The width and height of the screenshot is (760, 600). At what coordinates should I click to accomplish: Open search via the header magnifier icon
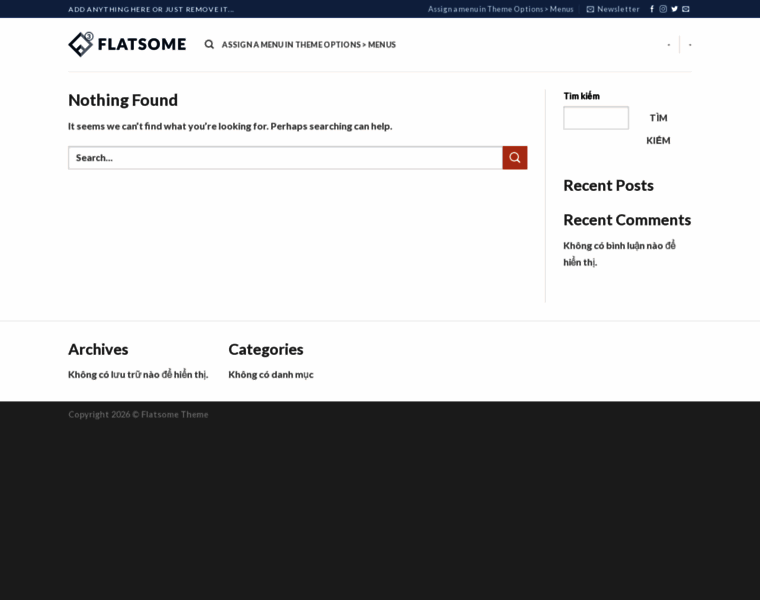[209, 44]
